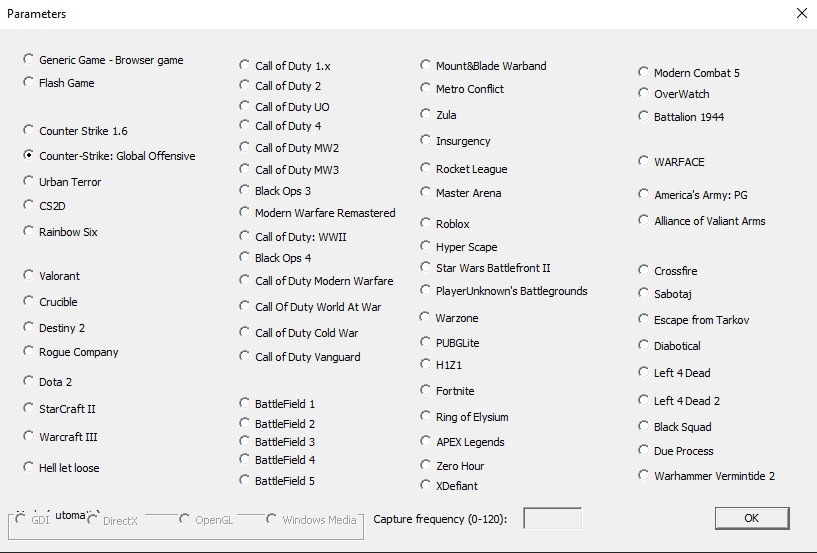Select OverWatch game option
This screenshot has height=553, width=817.
(x=644, y=93)
